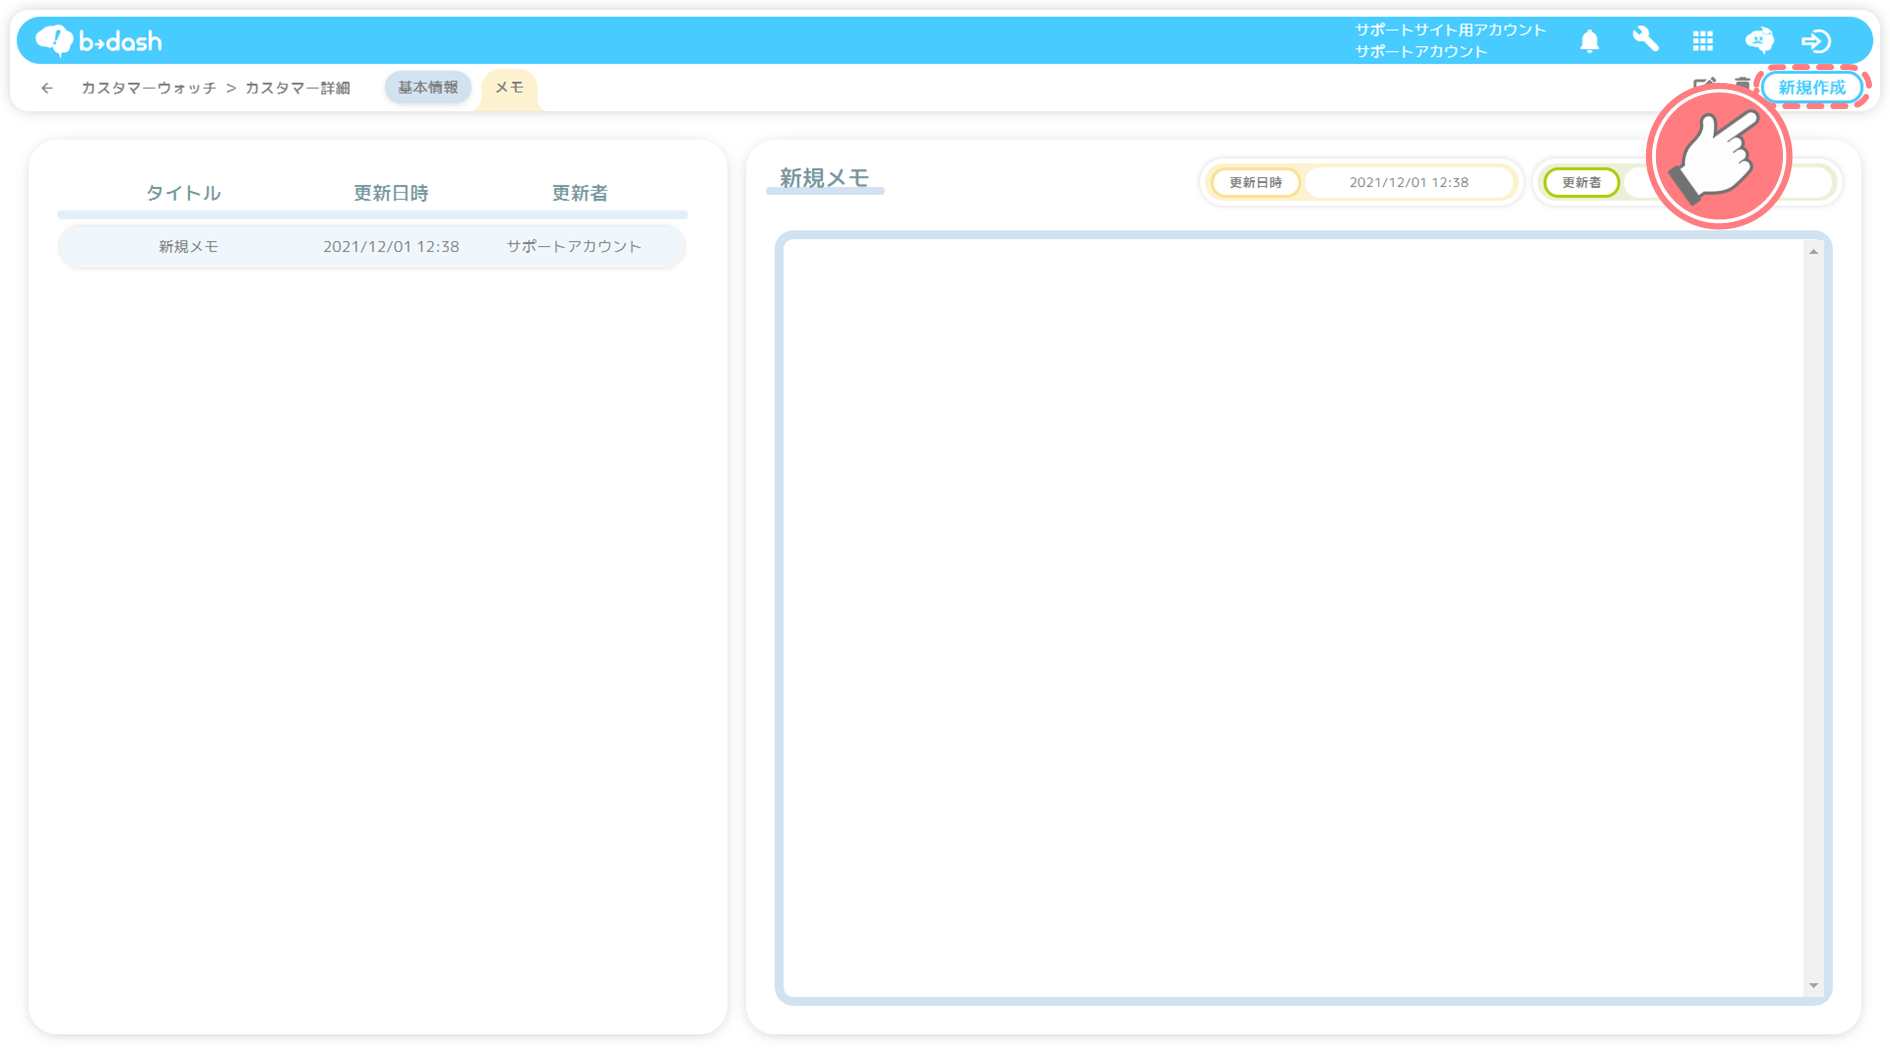Viewport: 1890px width, 1063px height.
Task: Select the 新規メモ row in the list
Action: tap(372, 247)
